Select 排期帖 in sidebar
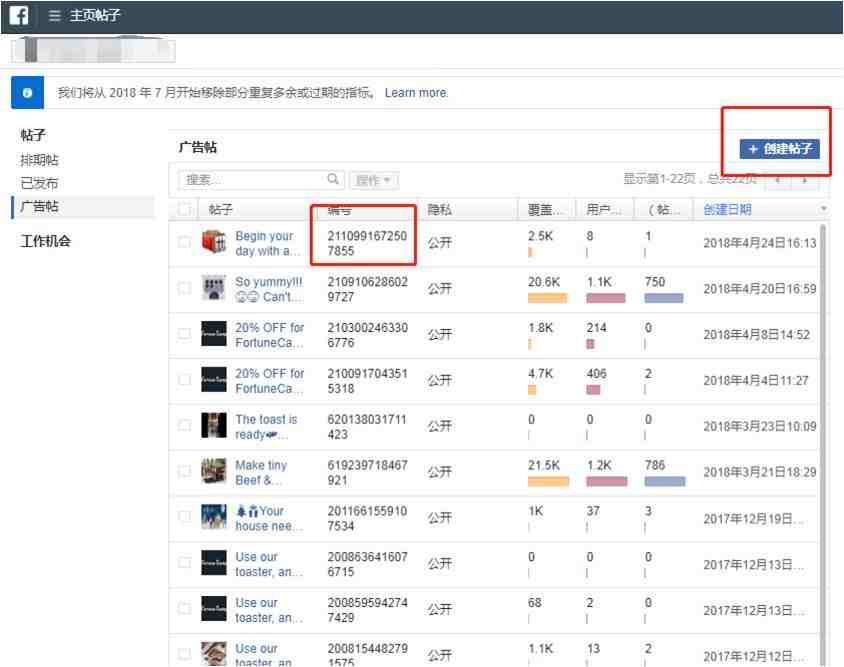Screen dimensions: 844x667 39,160
